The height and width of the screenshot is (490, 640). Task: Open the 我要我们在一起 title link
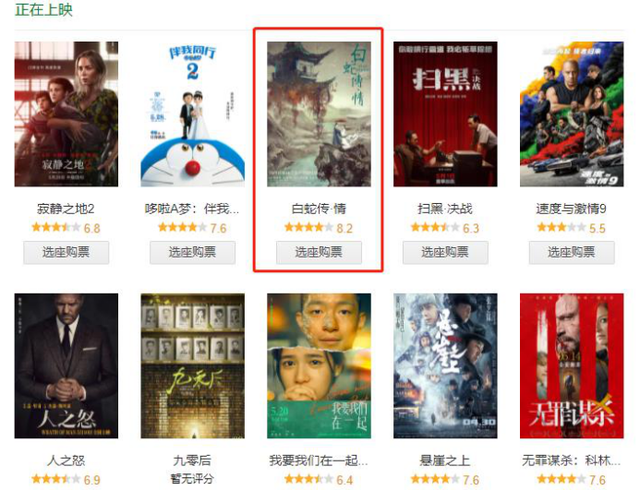click(x=318, y=461)
